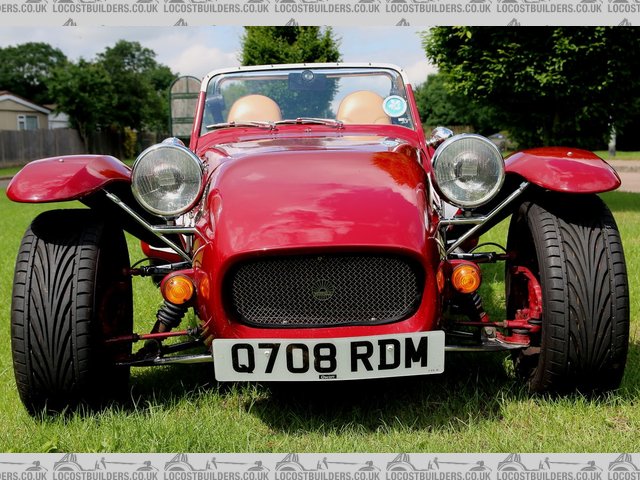Click the car's right round headlight

tap(468, 170)
